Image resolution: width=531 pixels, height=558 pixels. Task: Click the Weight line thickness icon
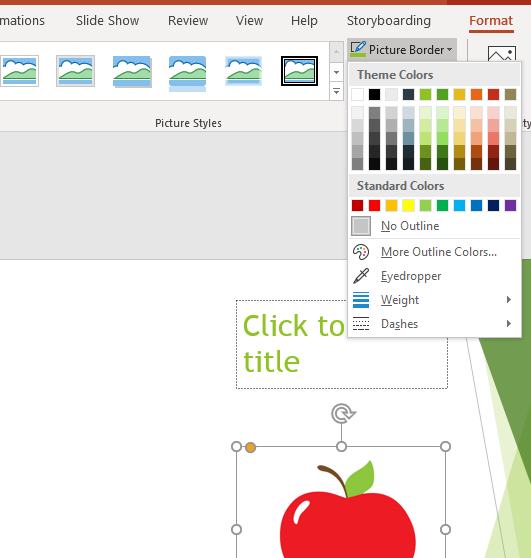tap(361, 300)
